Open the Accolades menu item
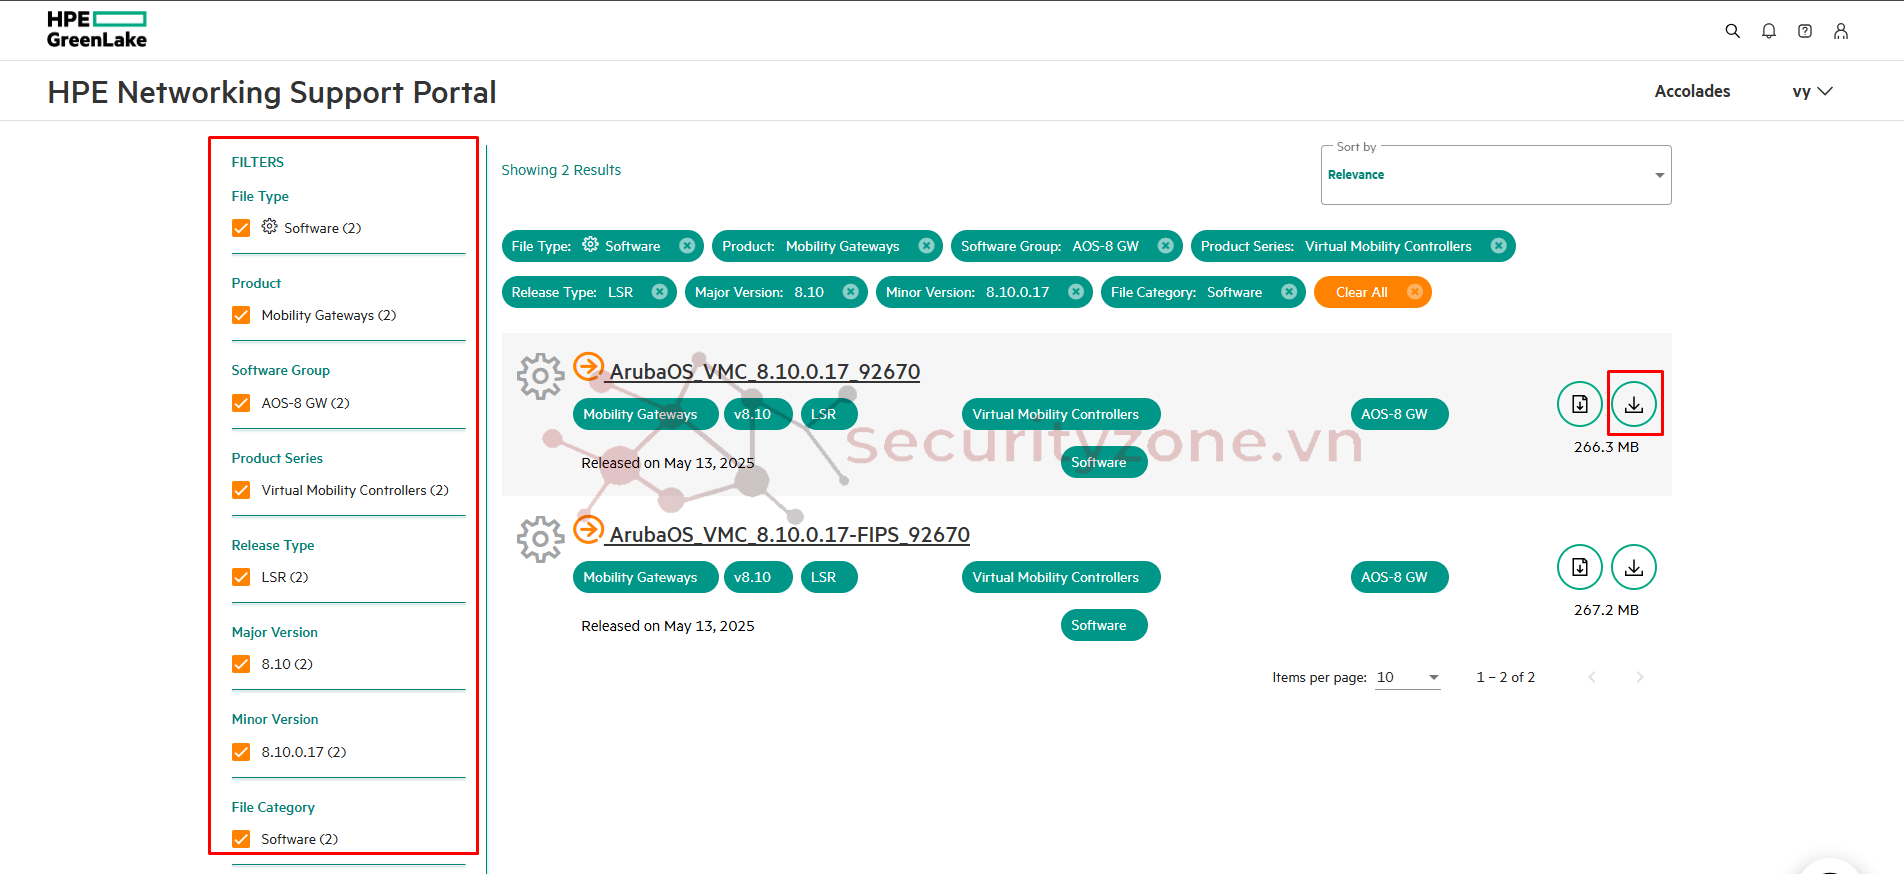 coord(1692,91)
